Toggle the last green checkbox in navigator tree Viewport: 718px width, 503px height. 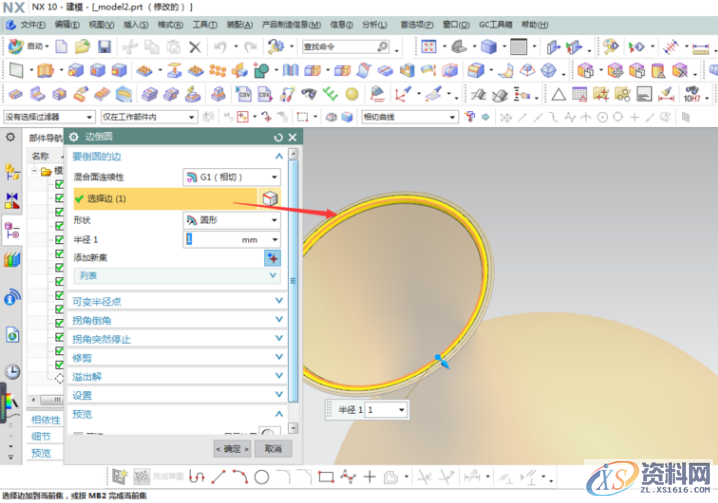pos(59,364)
